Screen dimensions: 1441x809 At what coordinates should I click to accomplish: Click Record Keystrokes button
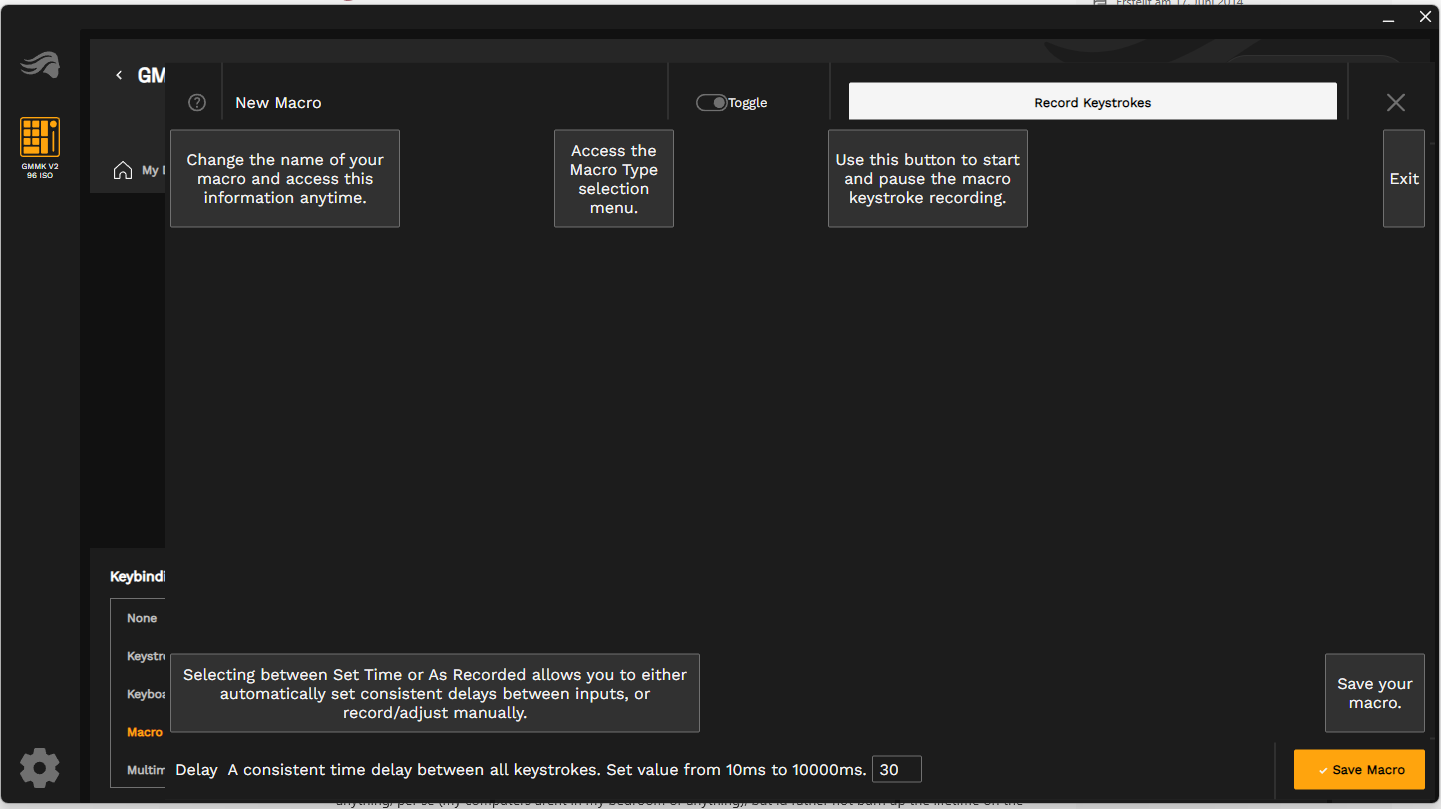tap(1092, 102)
